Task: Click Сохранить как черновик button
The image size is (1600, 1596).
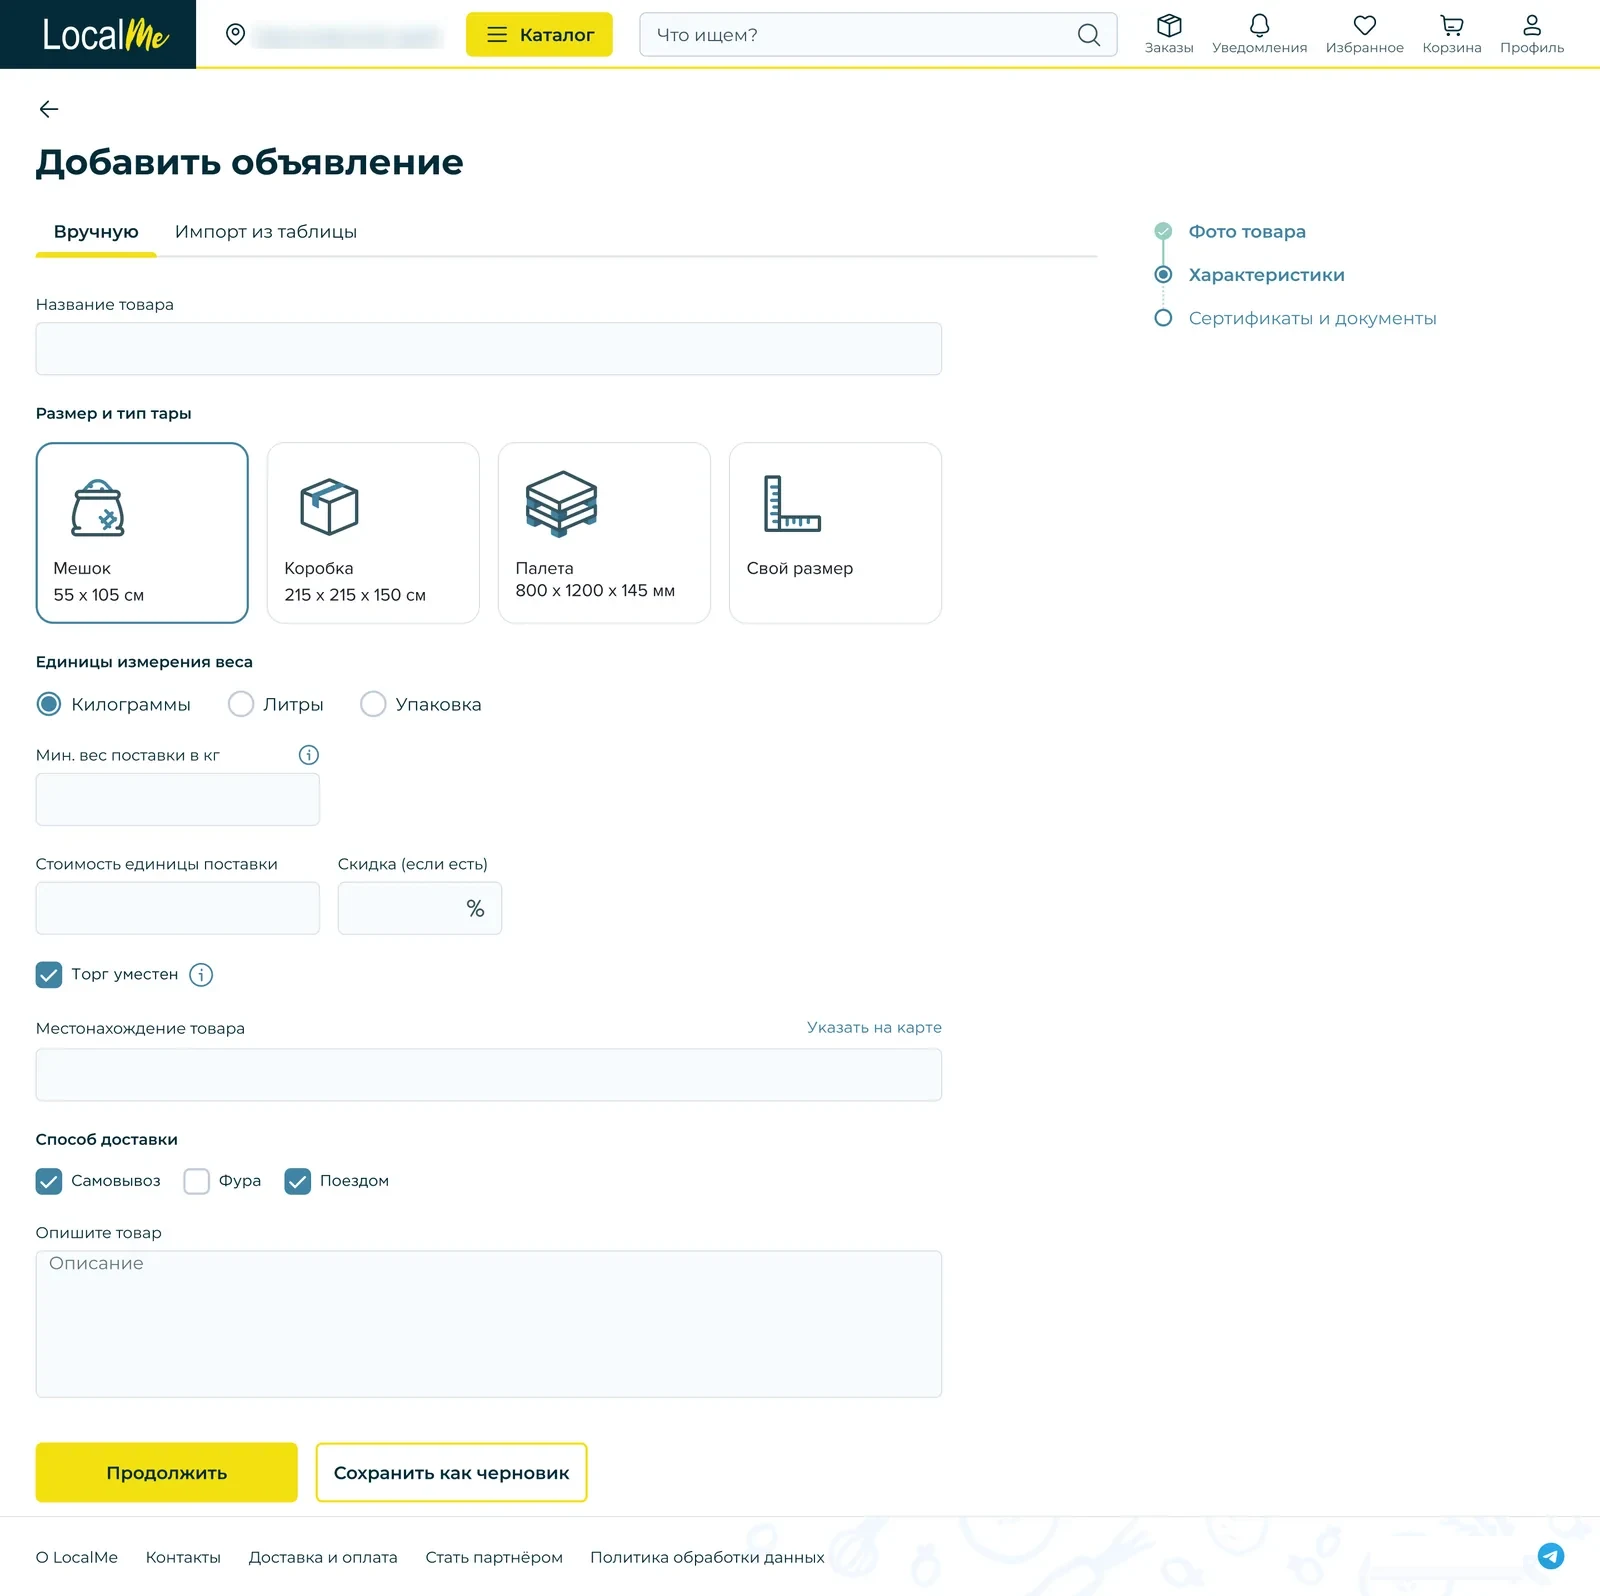Action: (x=451, y=1472)
